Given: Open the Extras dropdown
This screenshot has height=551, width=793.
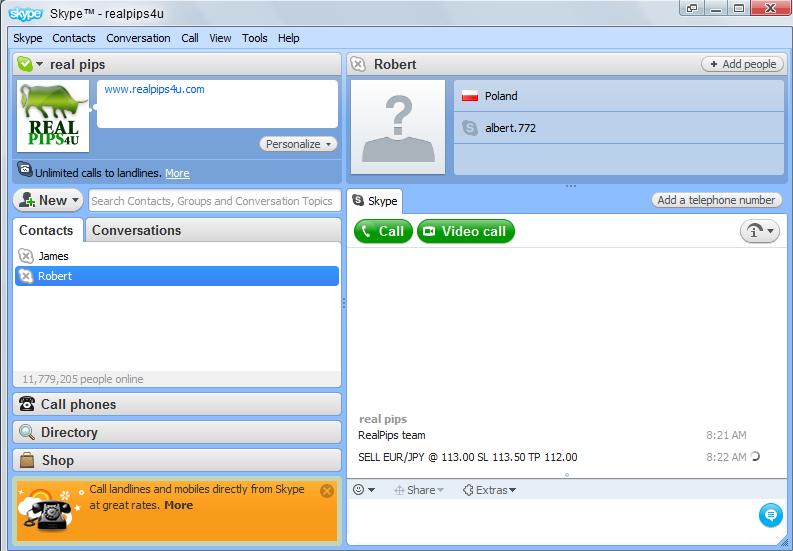Looking at the screenshot, I should [489, 490].
